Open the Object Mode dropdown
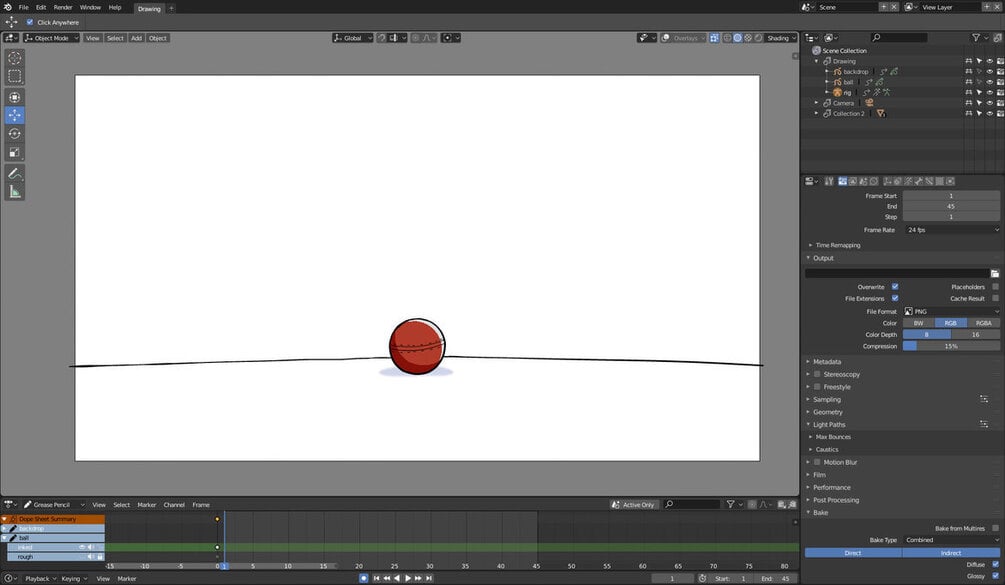The width and height of the screenshot is (1005, 585). pos(51,38)
